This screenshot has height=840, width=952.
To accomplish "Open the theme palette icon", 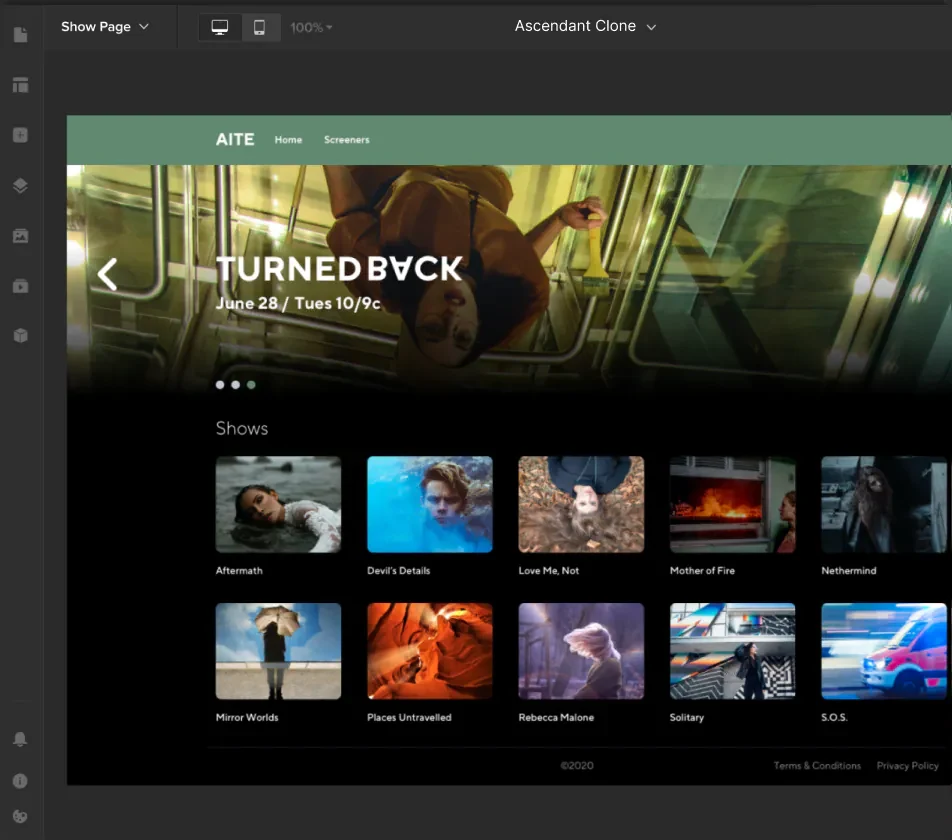I will pyautogui.click(x=20, y=816).
